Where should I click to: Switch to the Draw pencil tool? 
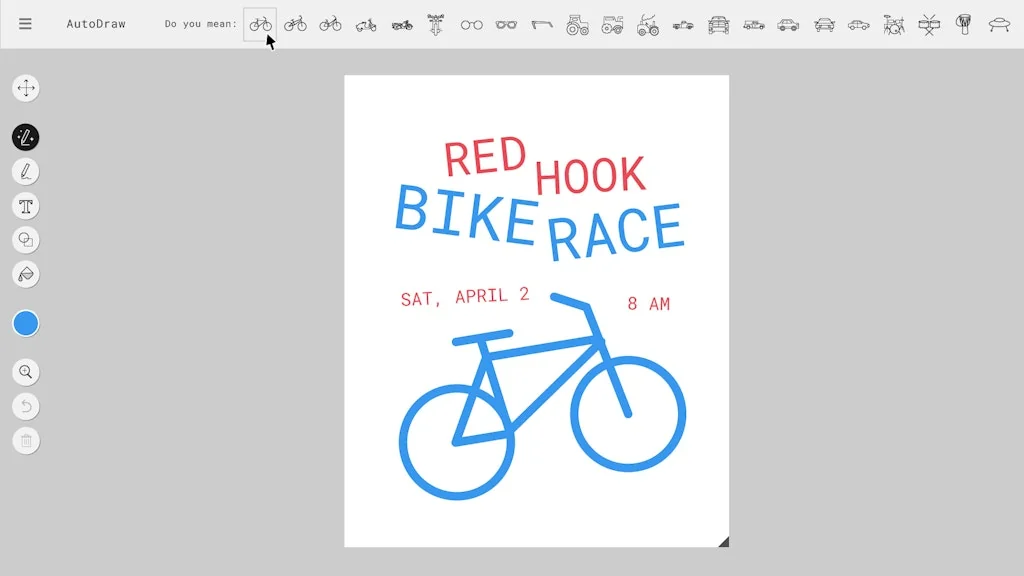coord(26,171)
